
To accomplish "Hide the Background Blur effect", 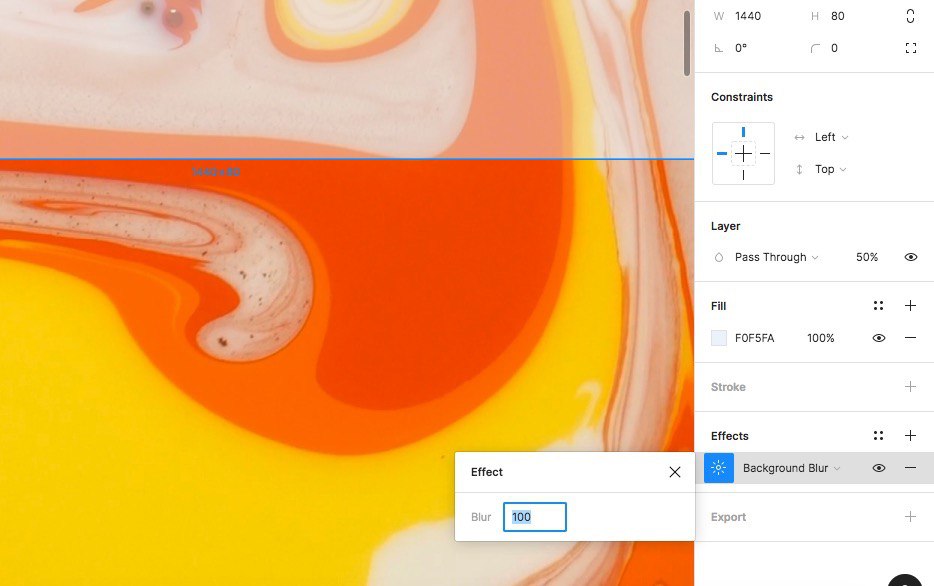I will 878,467.
